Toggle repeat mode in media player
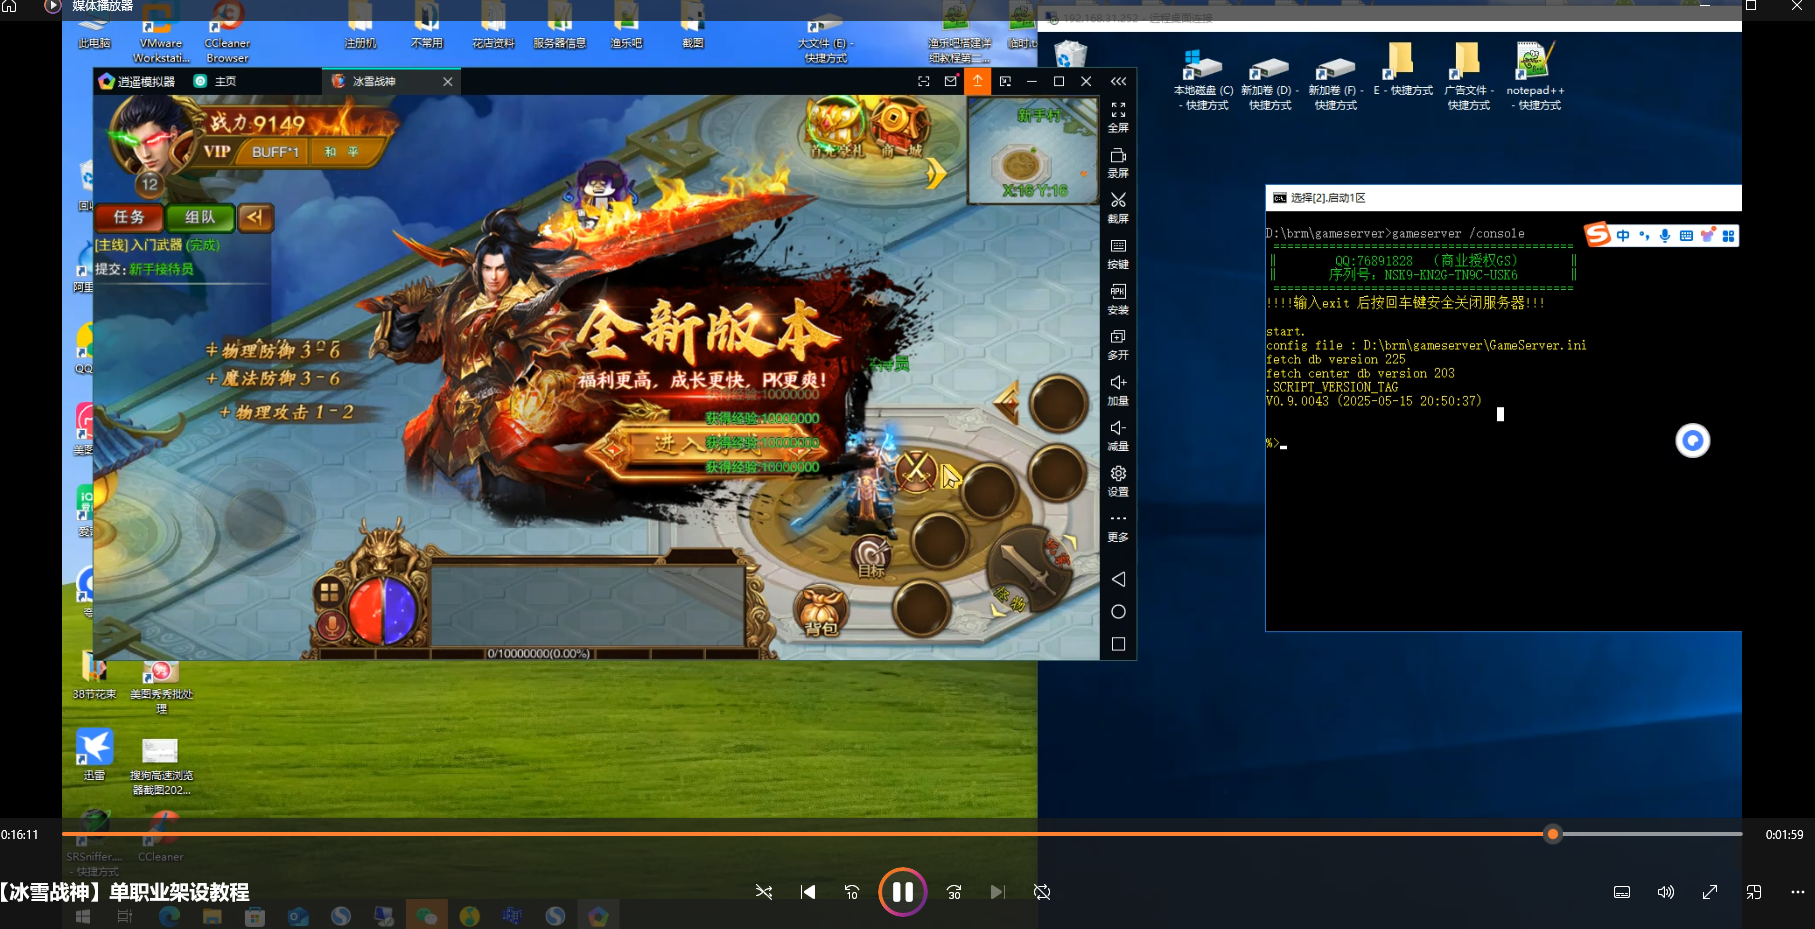The image size is (1815, 929). pyautogui.click(x=1042, y=892)
